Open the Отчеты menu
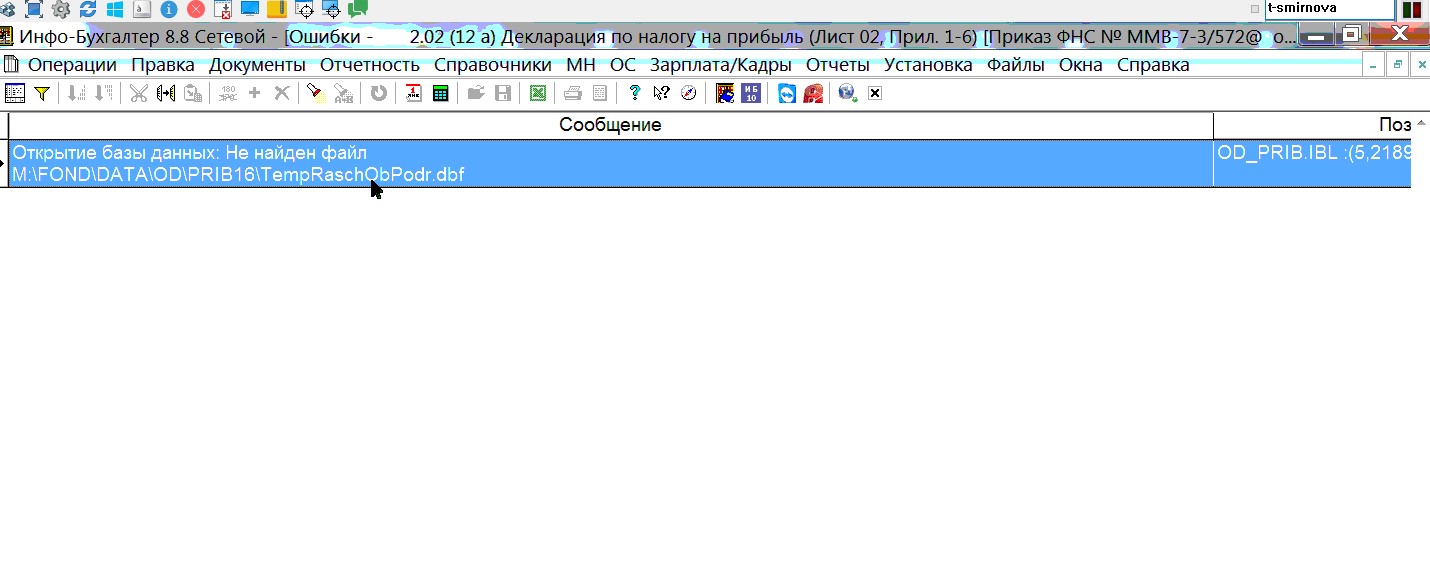The width and height of the screenshot is (1430, 564). point(838,65)
